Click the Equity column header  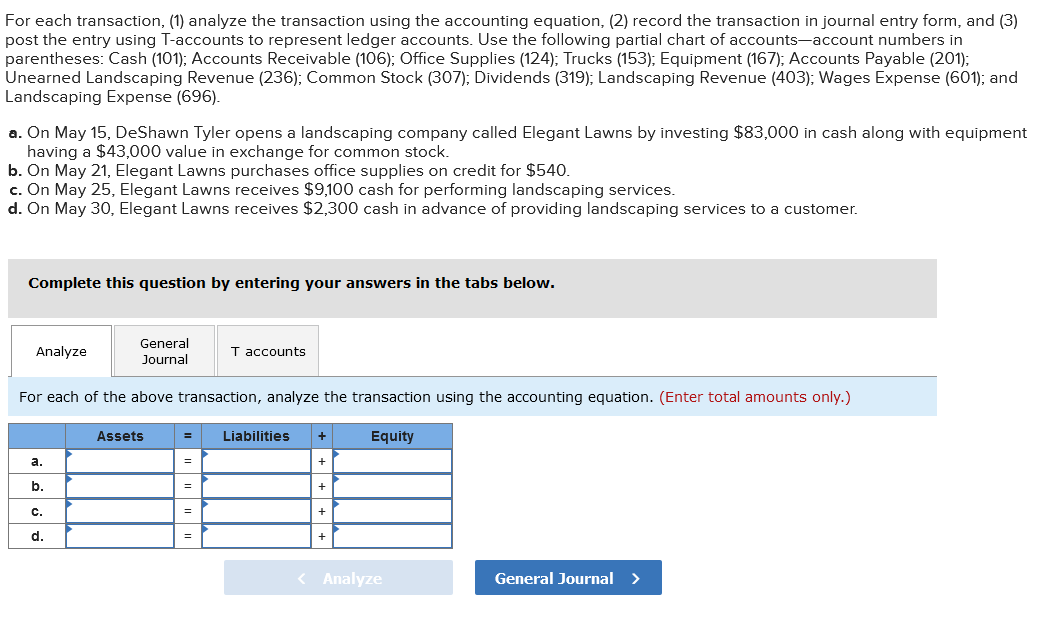pos(392,436)
